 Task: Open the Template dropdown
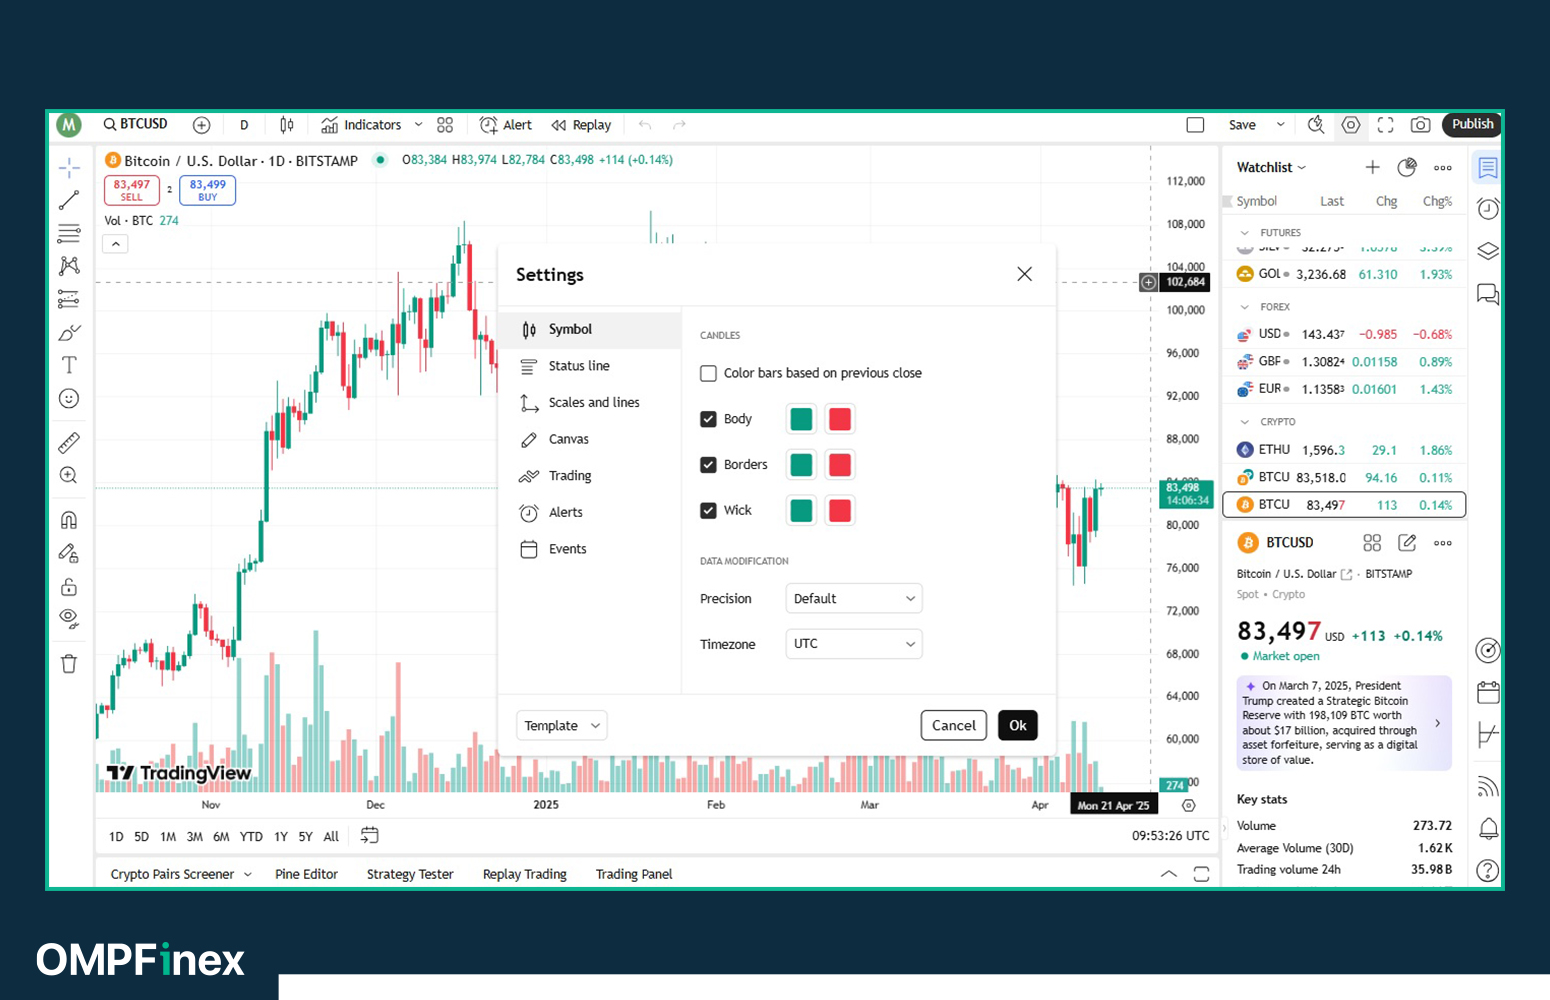[562, 726]
